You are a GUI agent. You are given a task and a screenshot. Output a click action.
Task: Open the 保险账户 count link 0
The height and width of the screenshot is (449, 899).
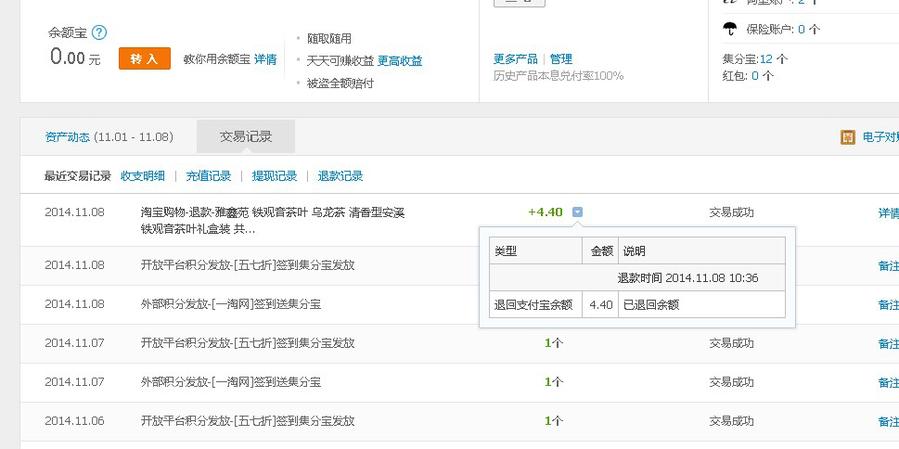click(801, 29)
